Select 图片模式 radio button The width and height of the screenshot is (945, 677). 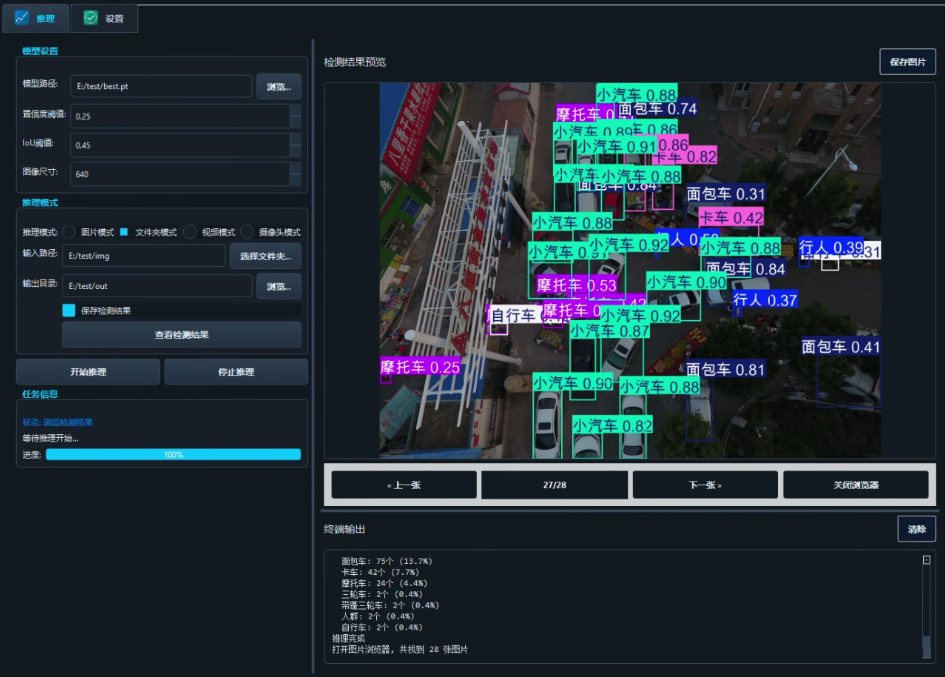click(x=69, y=232)
